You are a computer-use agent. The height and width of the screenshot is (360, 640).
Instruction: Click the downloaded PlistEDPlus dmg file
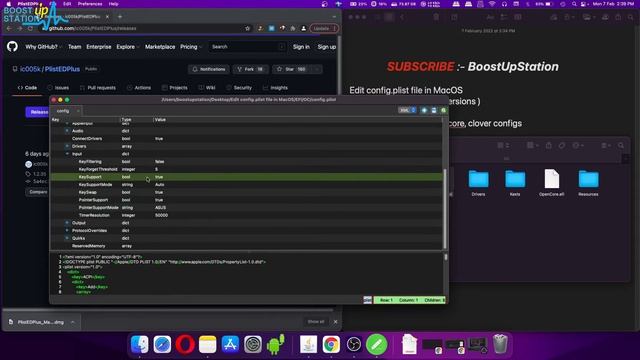pos(40,322)
